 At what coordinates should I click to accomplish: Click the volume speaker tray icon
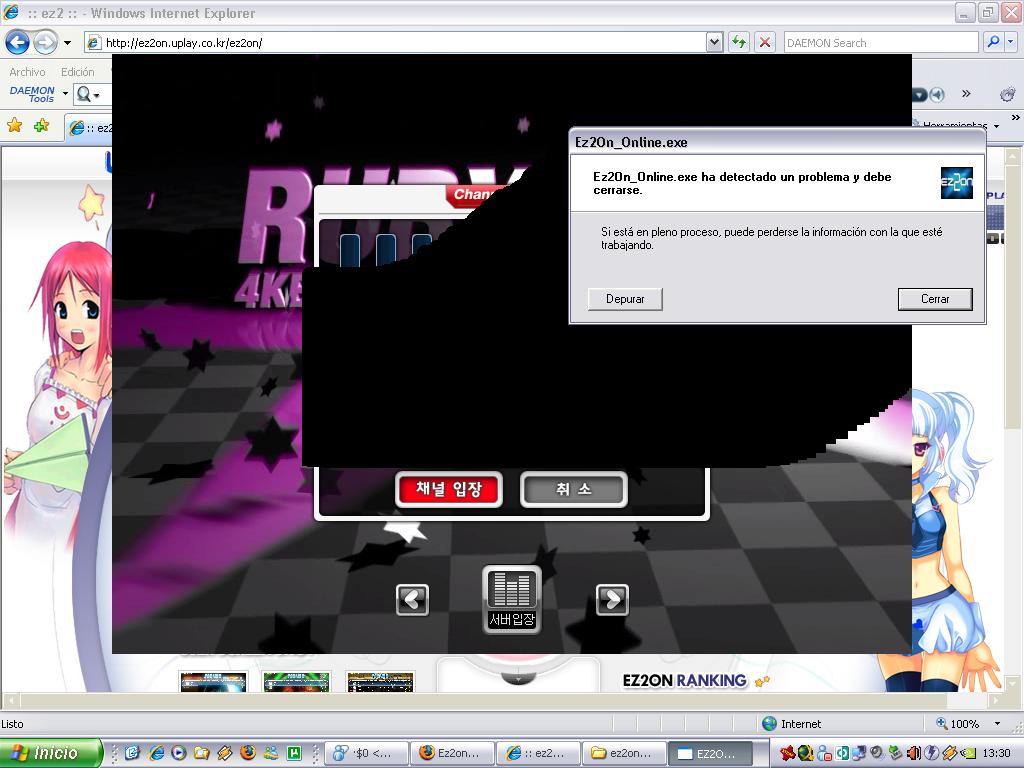click(913, 753)
